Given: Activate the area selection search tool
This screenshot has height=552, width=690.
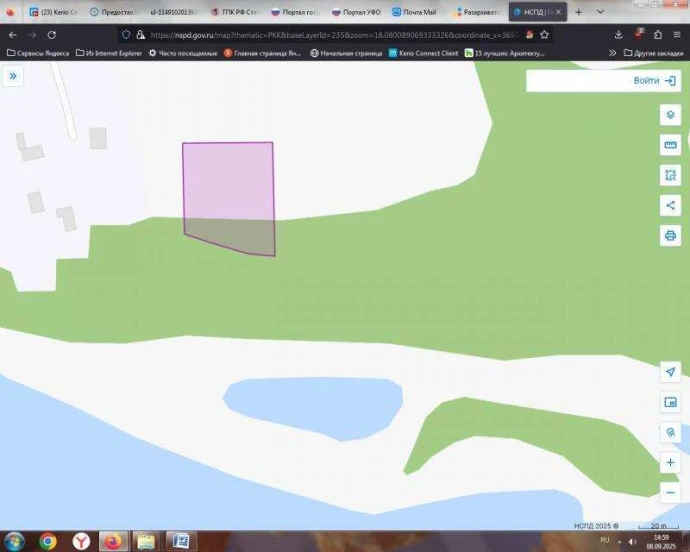Looking at the screenshot, I should pos(670,175).
